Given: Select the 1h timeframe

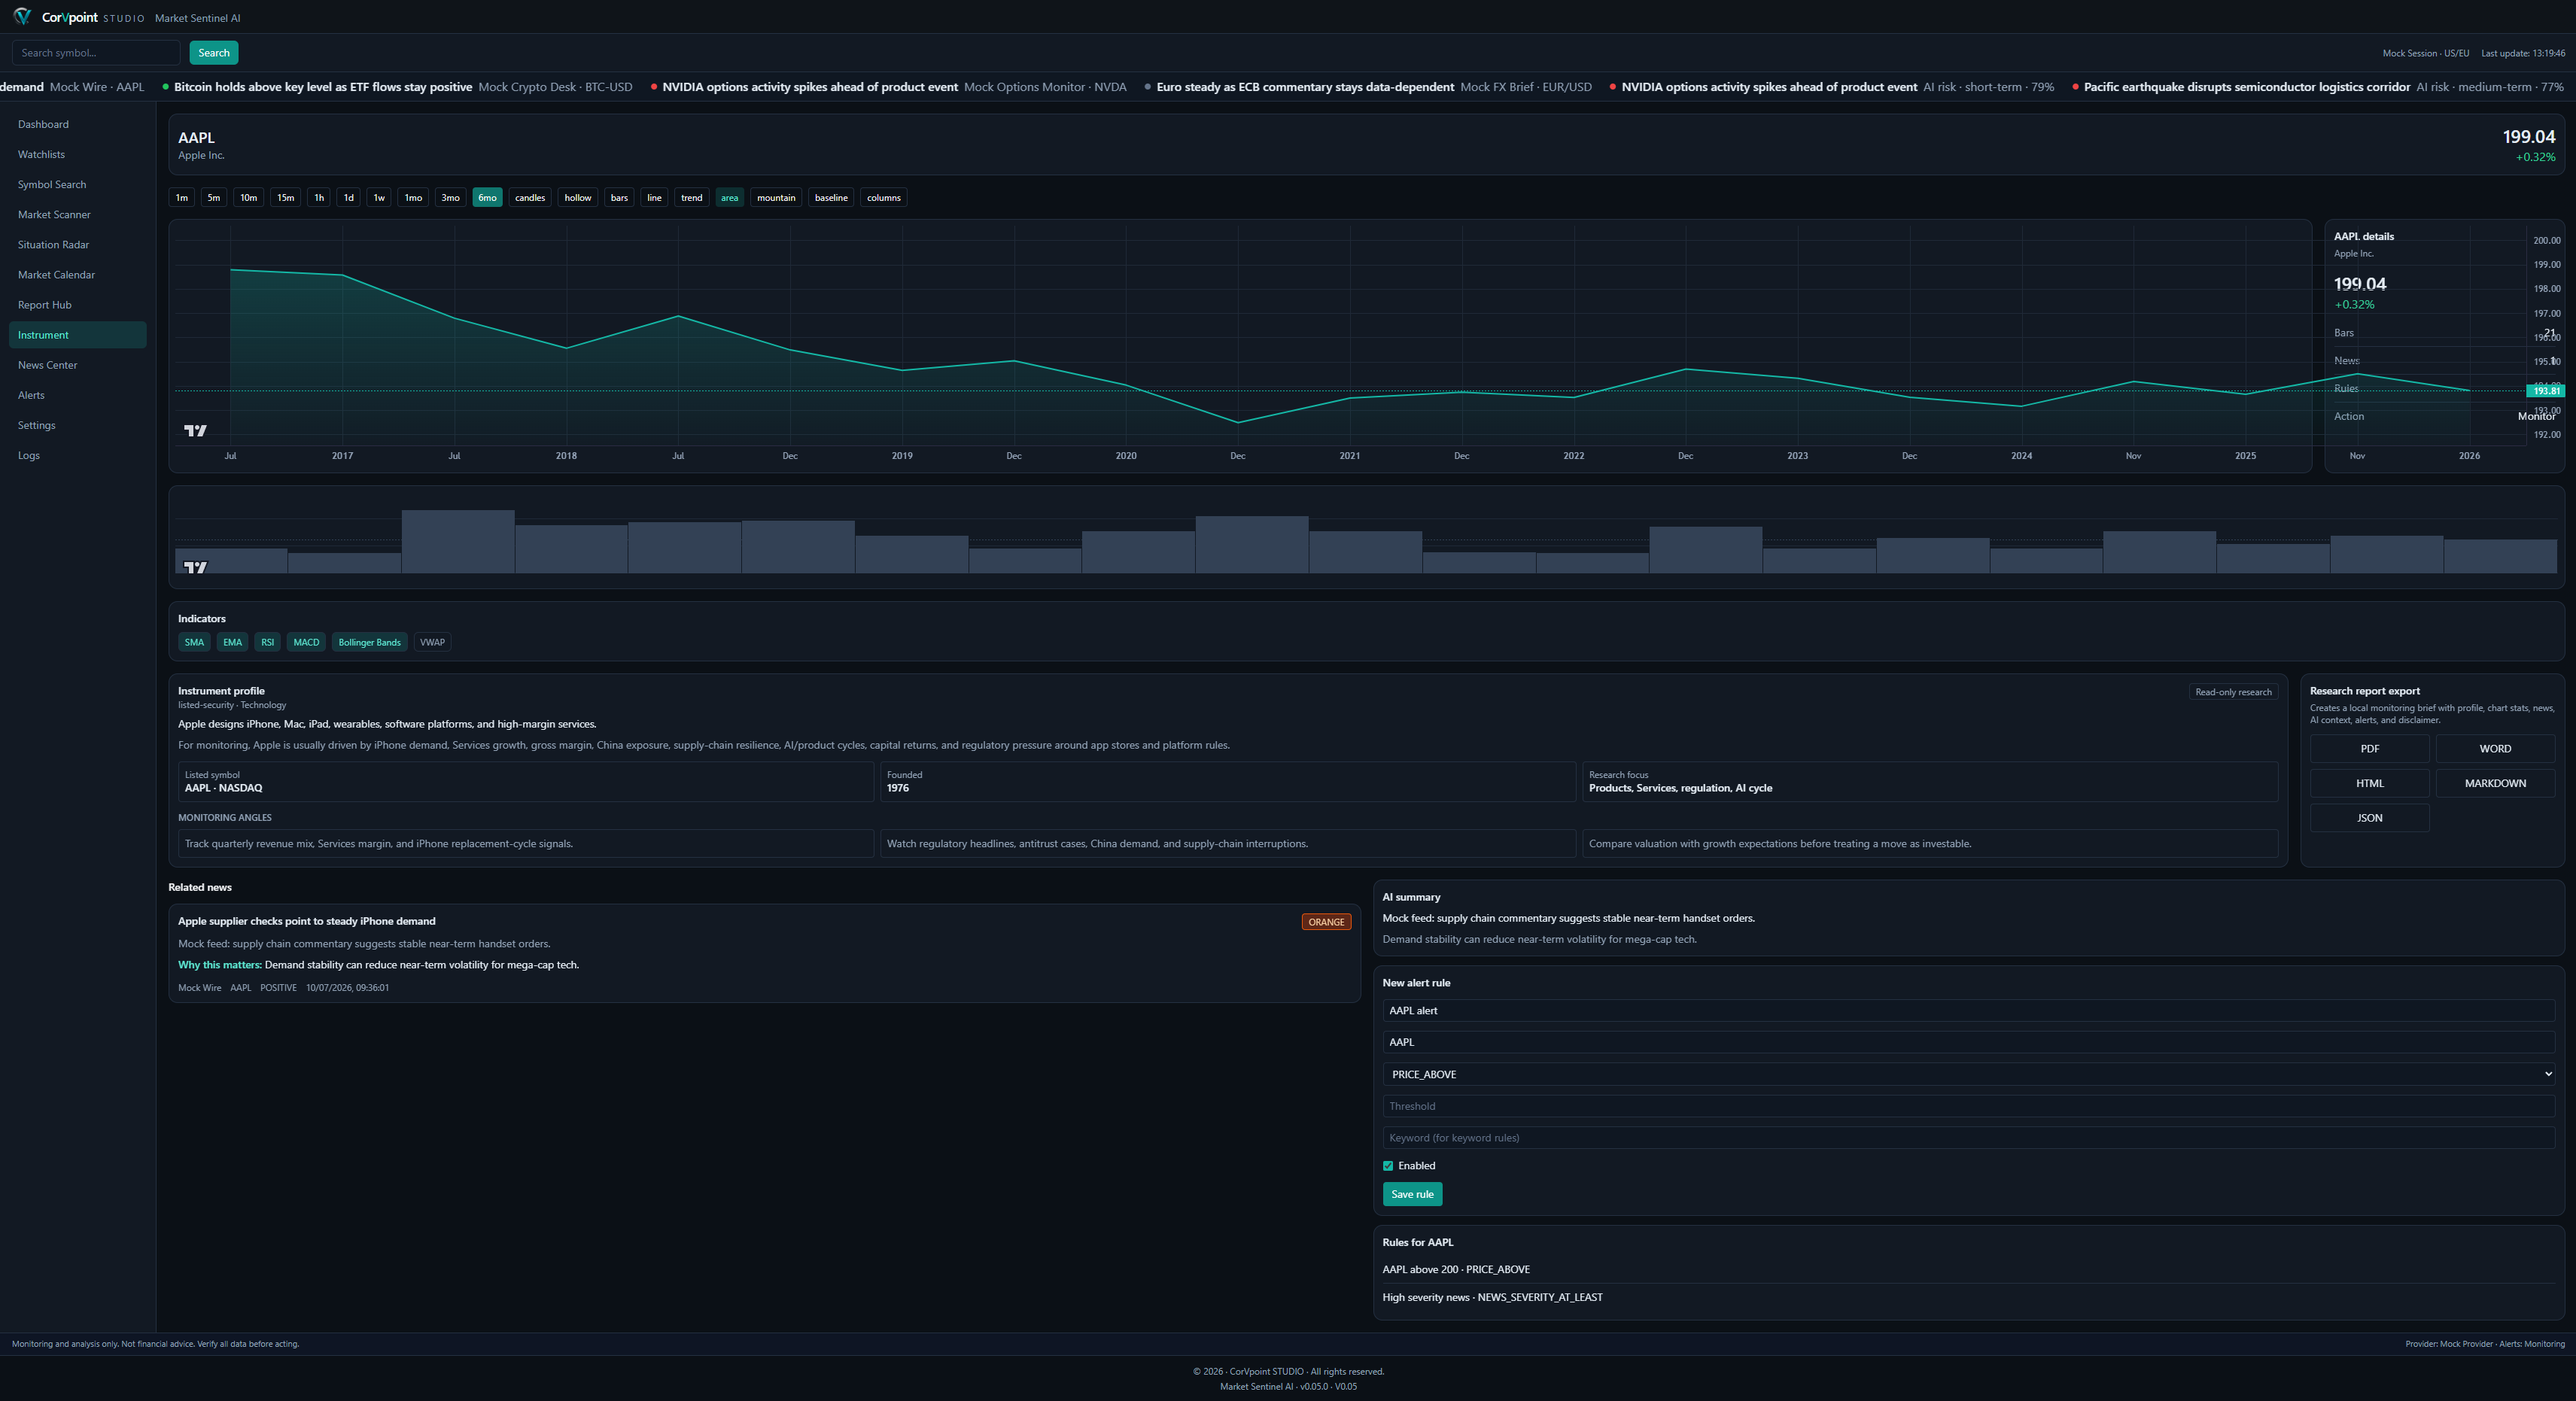Looking at the screenshot, I should click(x=319, y=198).
